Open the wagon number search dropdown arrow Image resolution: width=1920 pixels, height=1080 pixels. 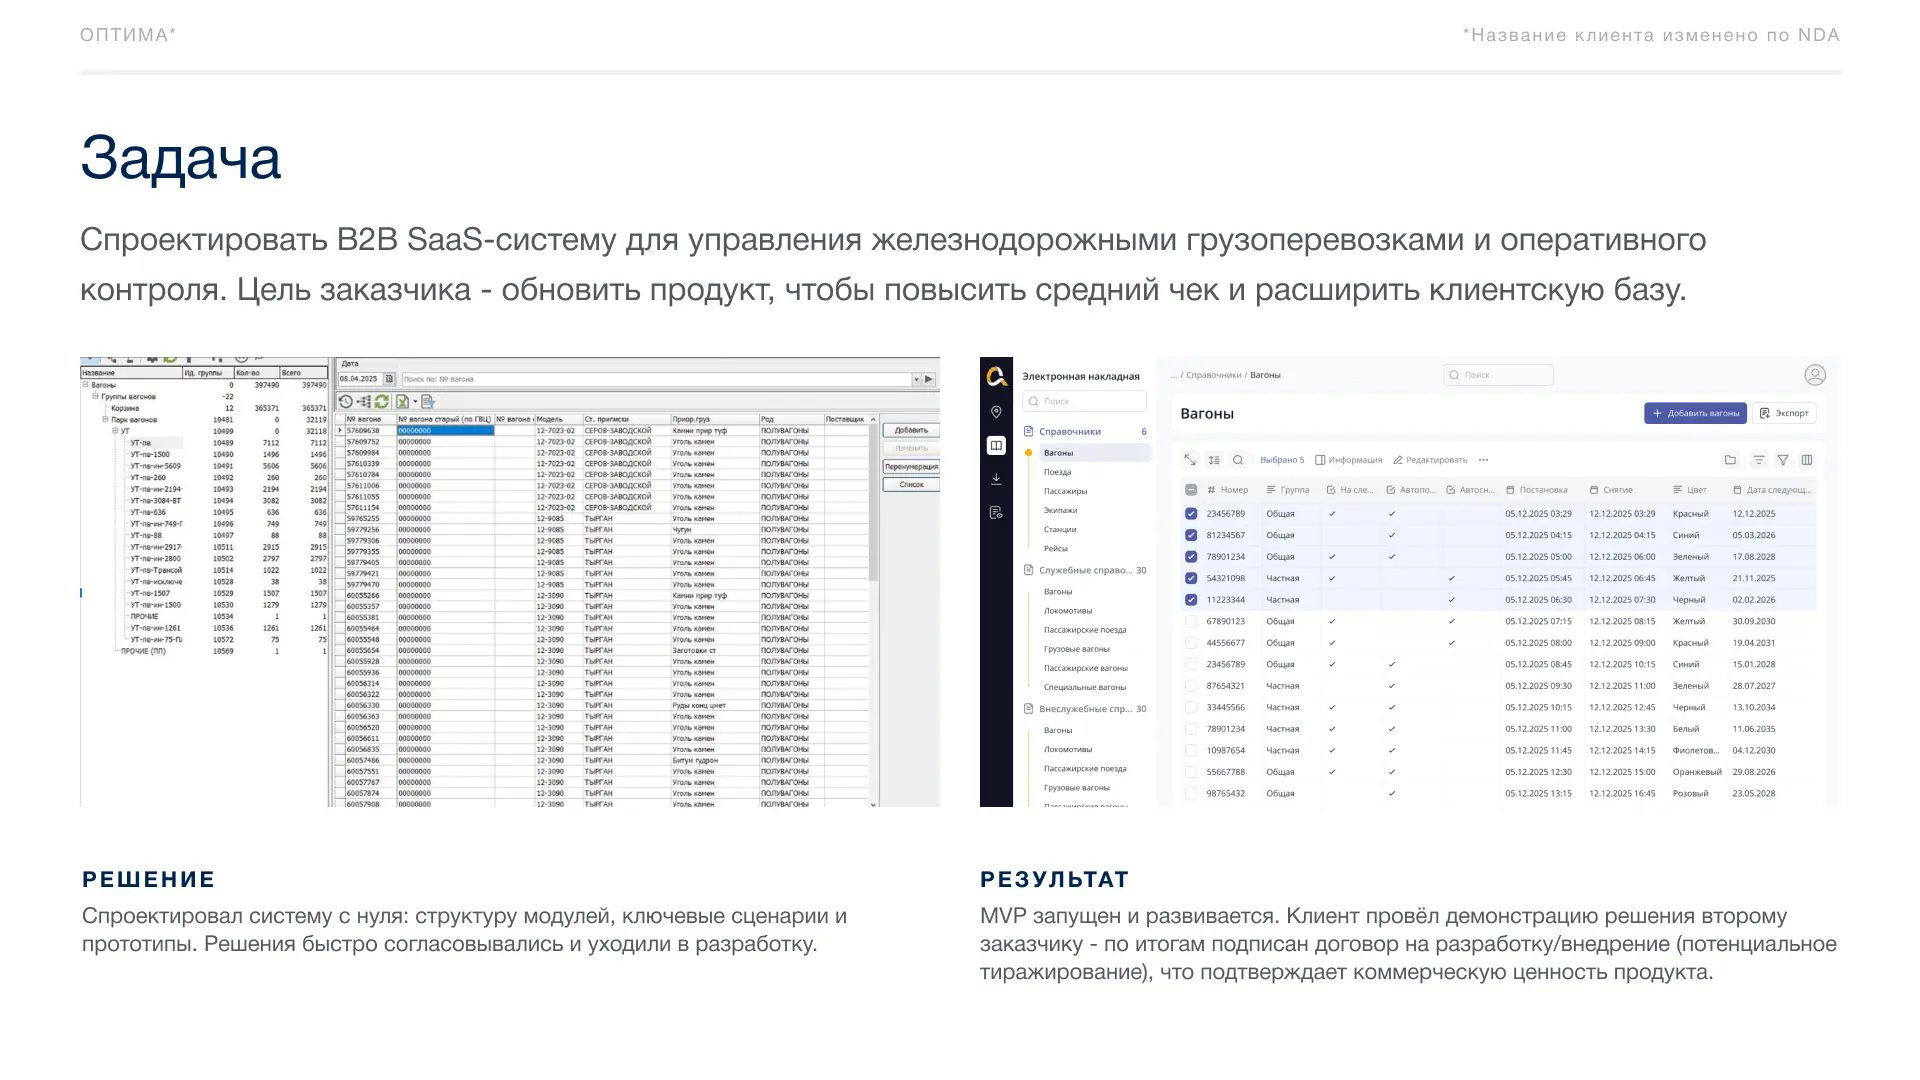[x=916, y=379]
